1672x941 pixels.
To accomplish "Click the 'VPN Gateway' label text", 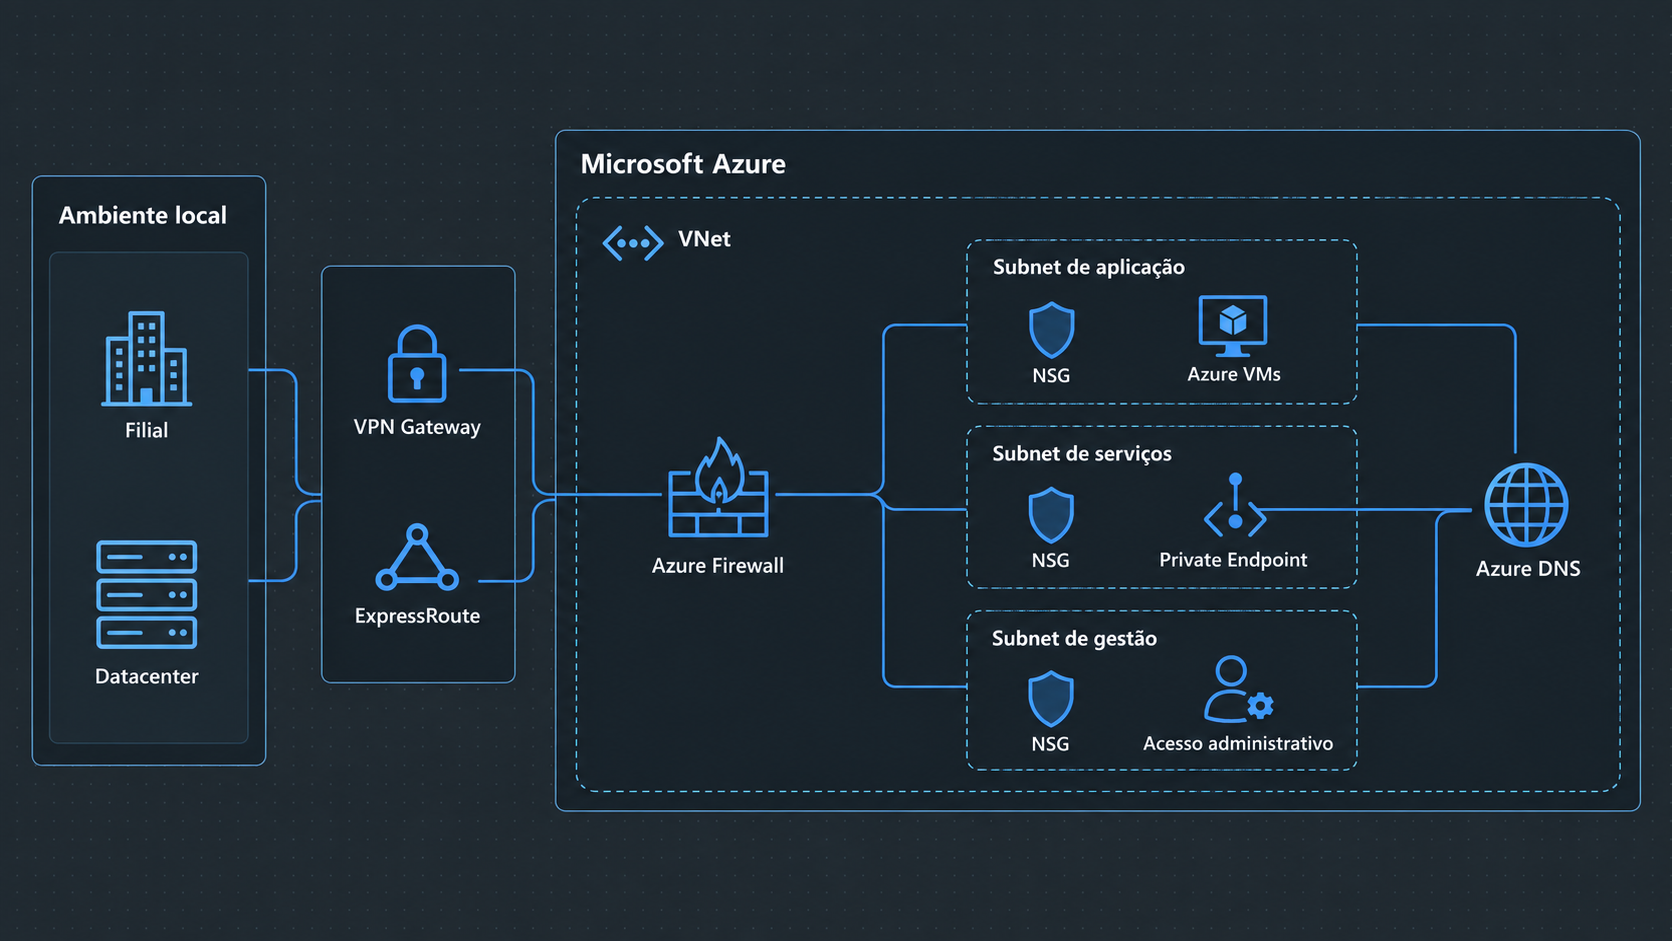I will (417, 427).
